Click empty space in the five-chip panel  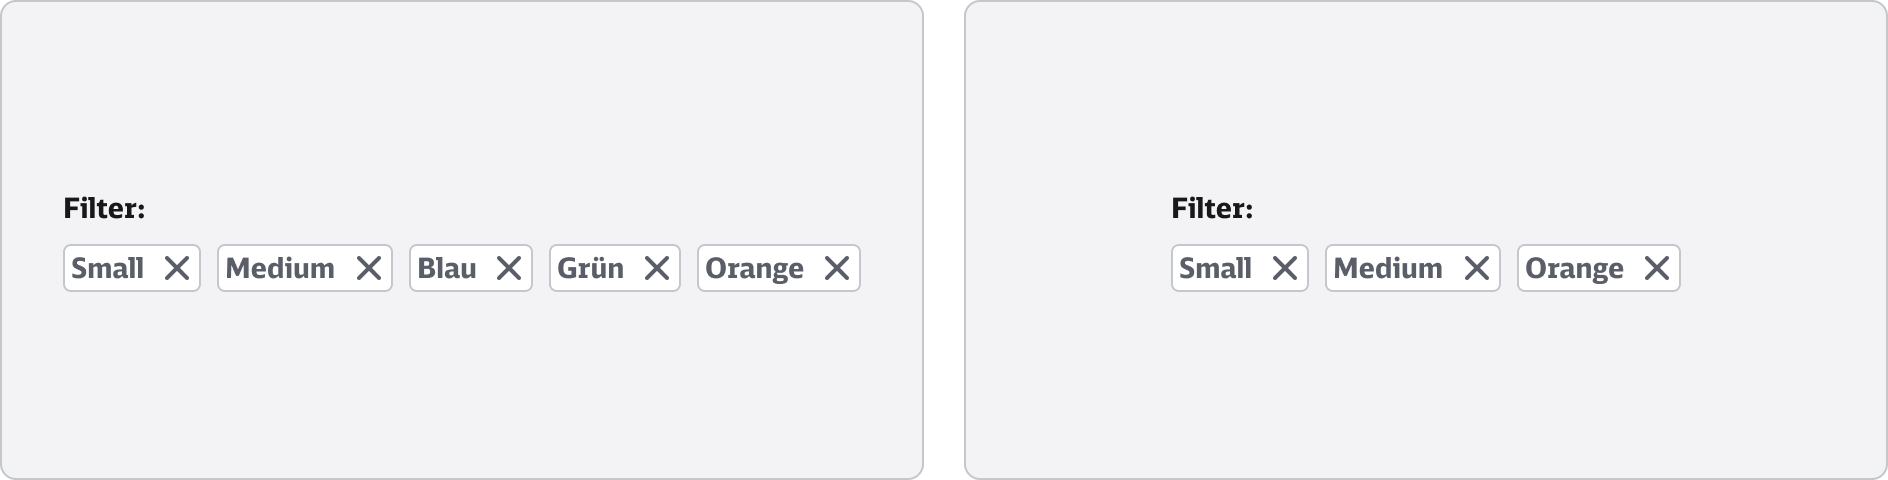point(460,100)
